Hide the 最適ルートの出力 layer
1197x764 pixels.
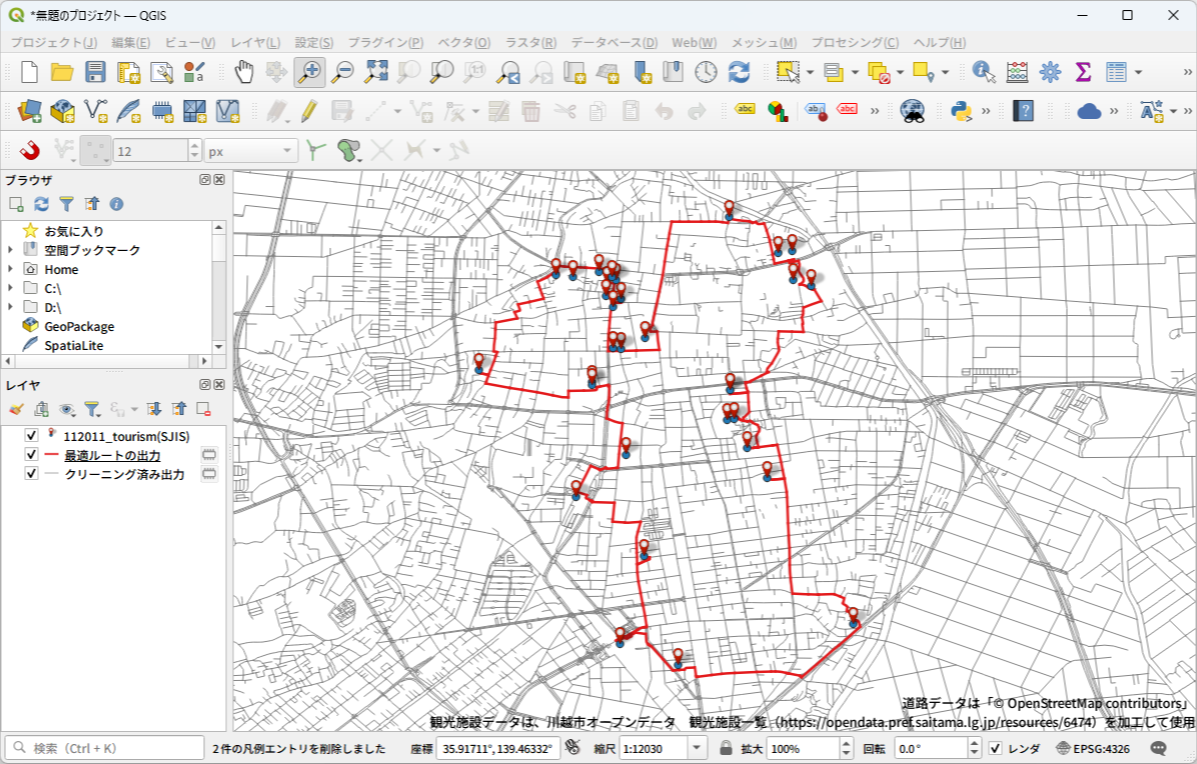[x=31, y=455]
